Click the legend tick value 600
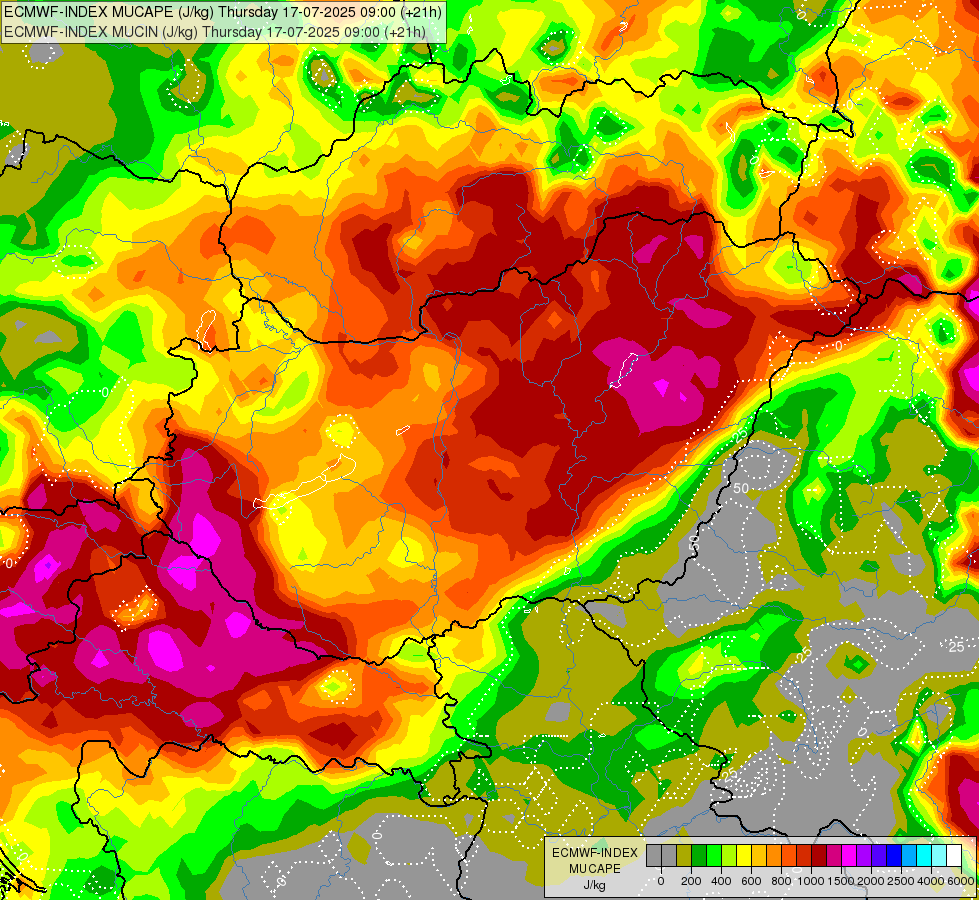 [751, 881]
